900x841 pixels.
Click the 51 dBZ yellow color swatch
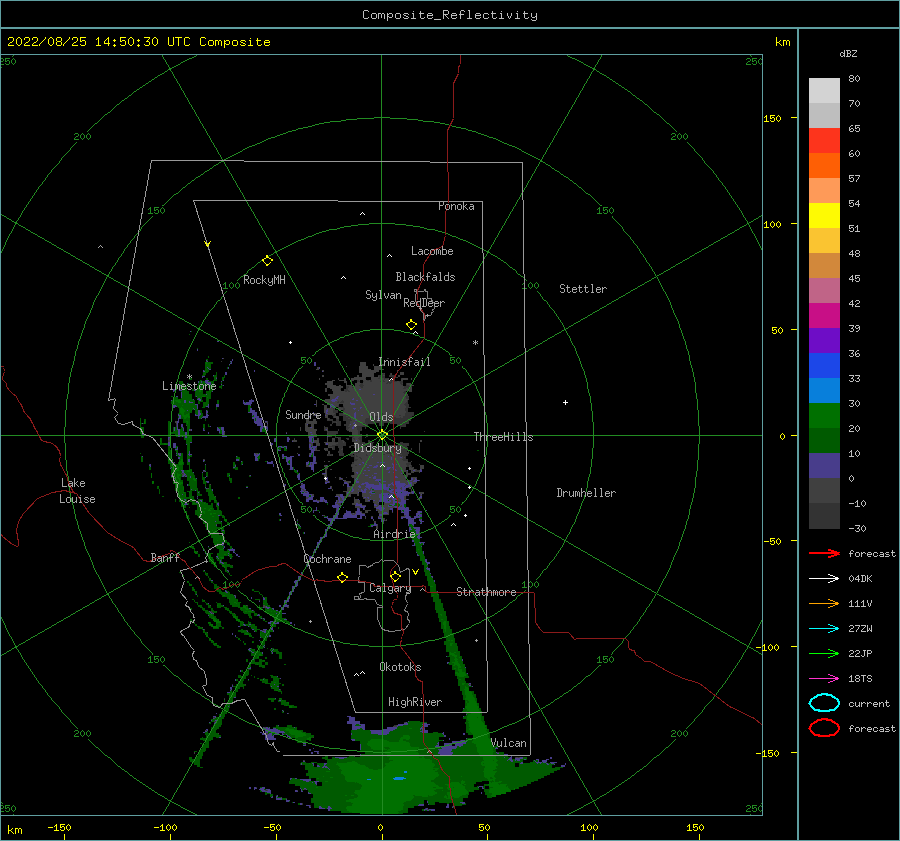pos(824,216)
